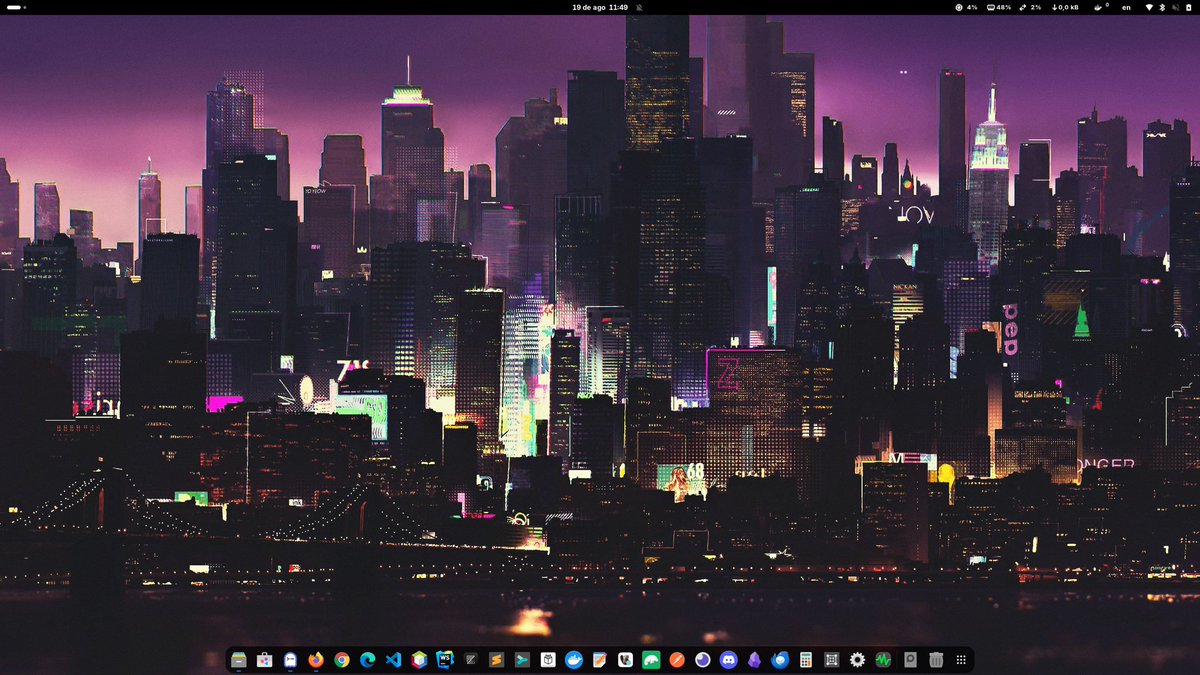
Task: Click the Wi-Fi status icon
Action: 1149,7
